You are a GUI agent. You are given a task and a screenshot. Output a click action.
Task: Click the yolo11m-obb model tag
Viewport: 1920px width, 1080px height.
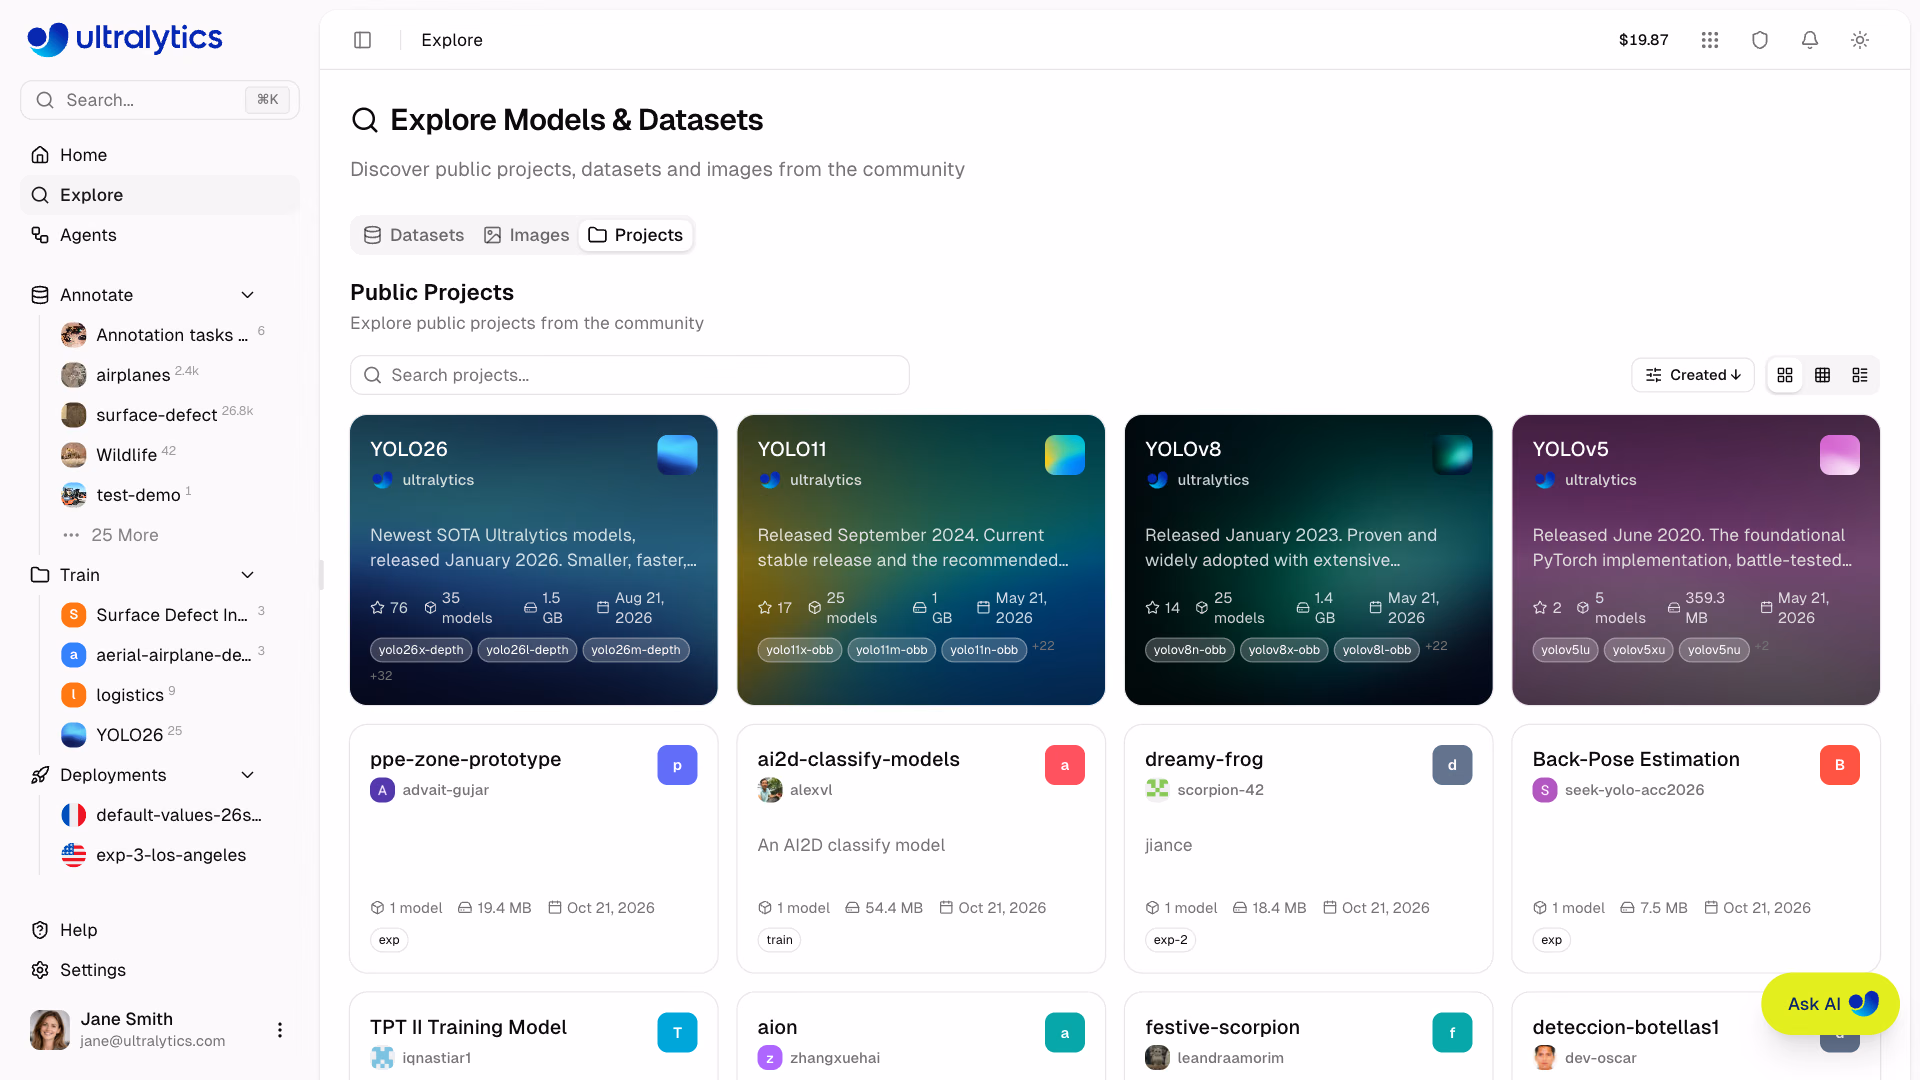tap(891, 650)
